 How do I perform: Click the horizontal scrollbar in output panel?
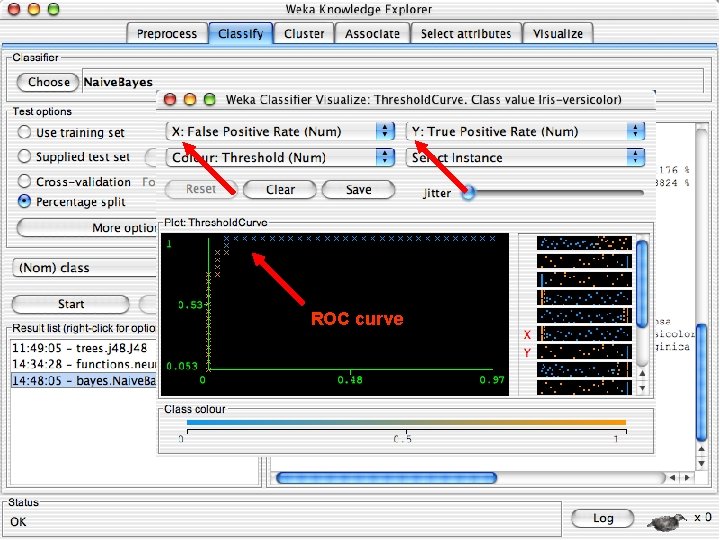coord(386,478)
